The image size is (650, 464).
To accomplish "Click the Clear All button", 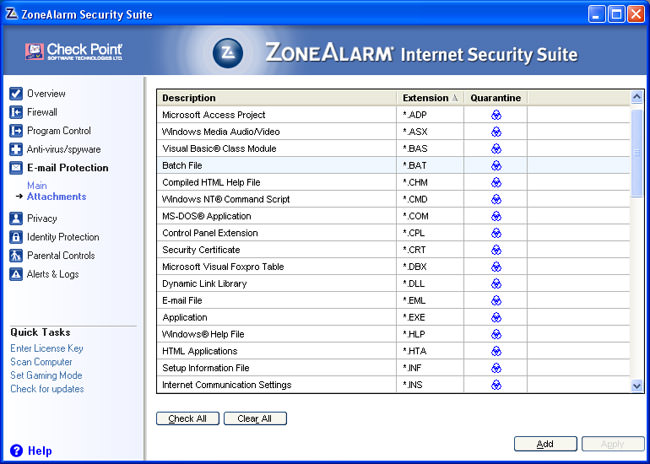I will [255, 418].
